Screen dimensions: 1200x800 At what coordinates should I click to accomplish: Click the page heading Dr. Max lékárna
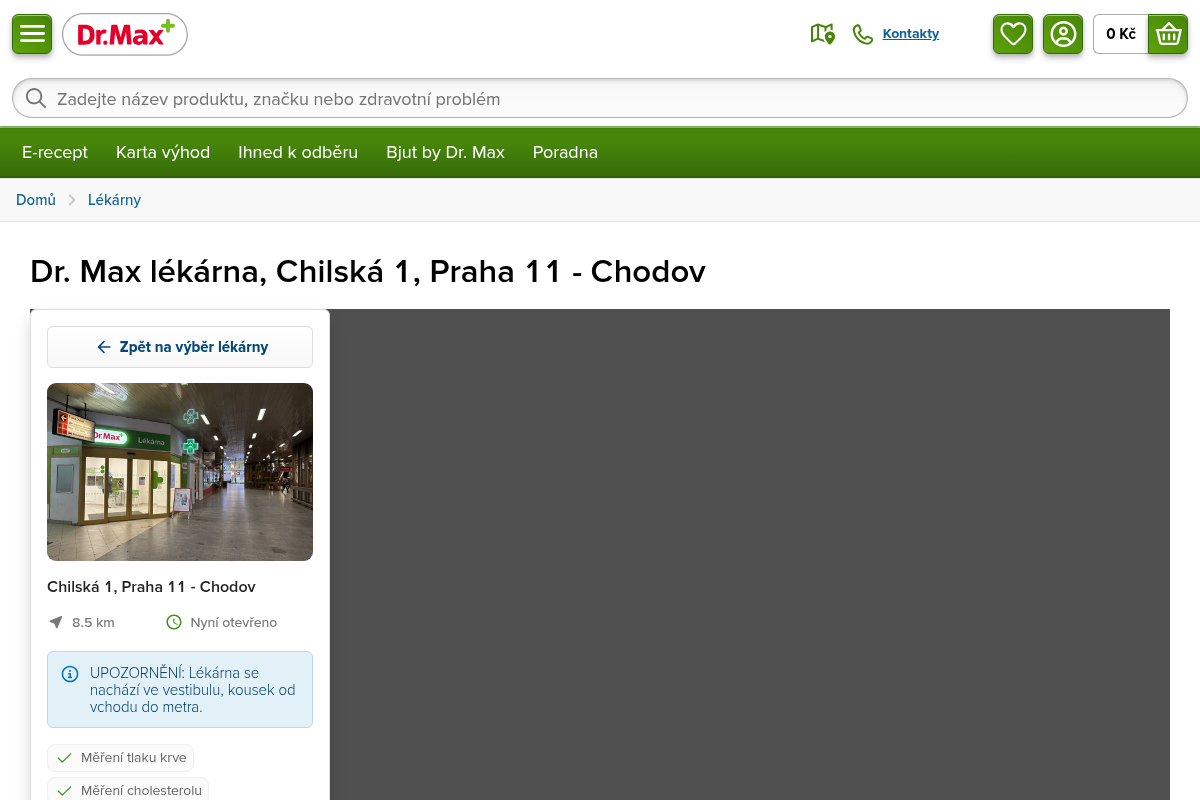(x=368, y=271)
